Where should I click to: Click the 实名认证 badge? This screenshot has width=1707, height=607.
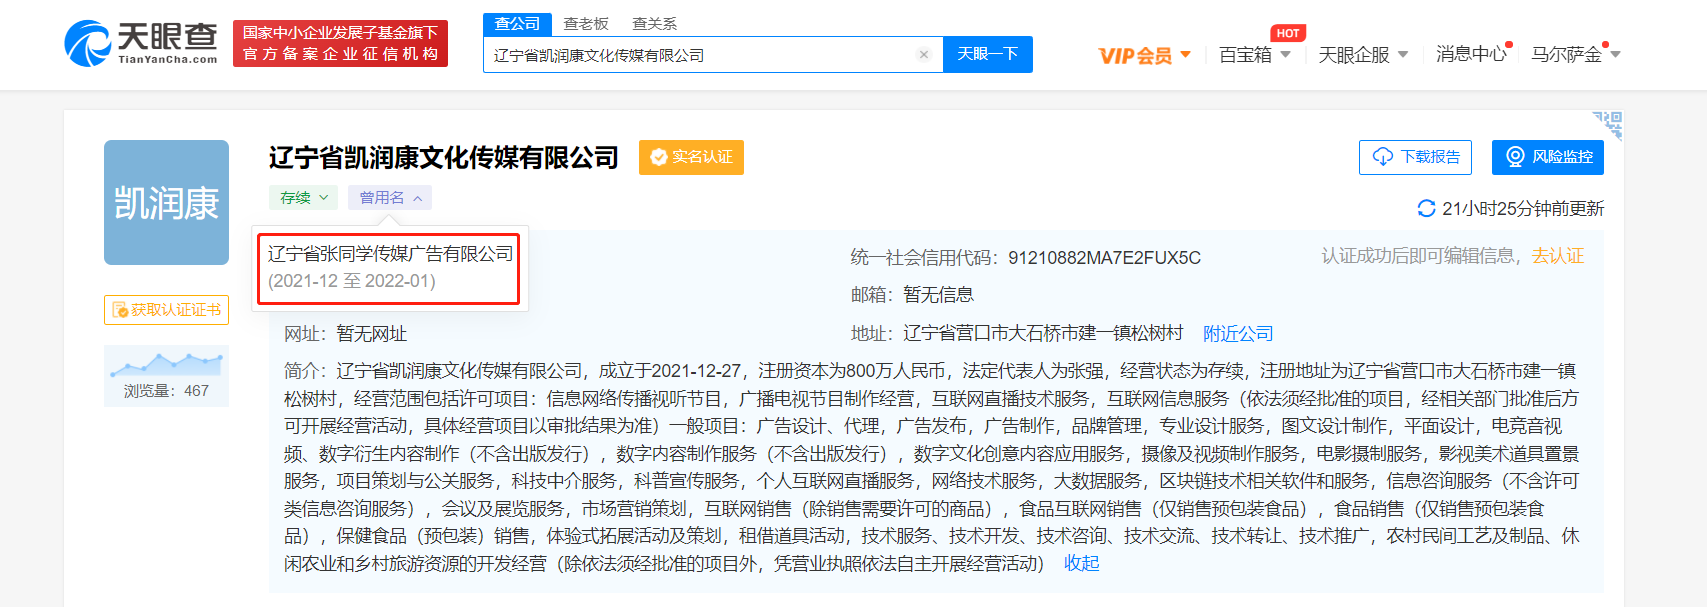691,157
